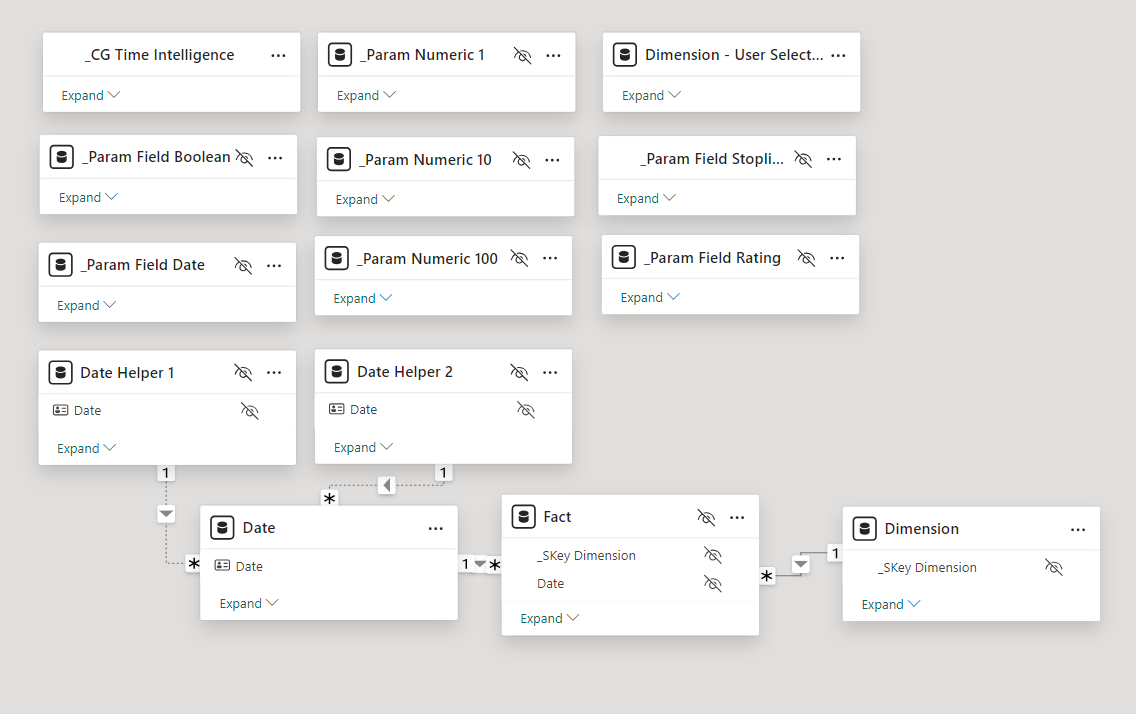Select the Date column in the Date table

(x=249, y=567)
